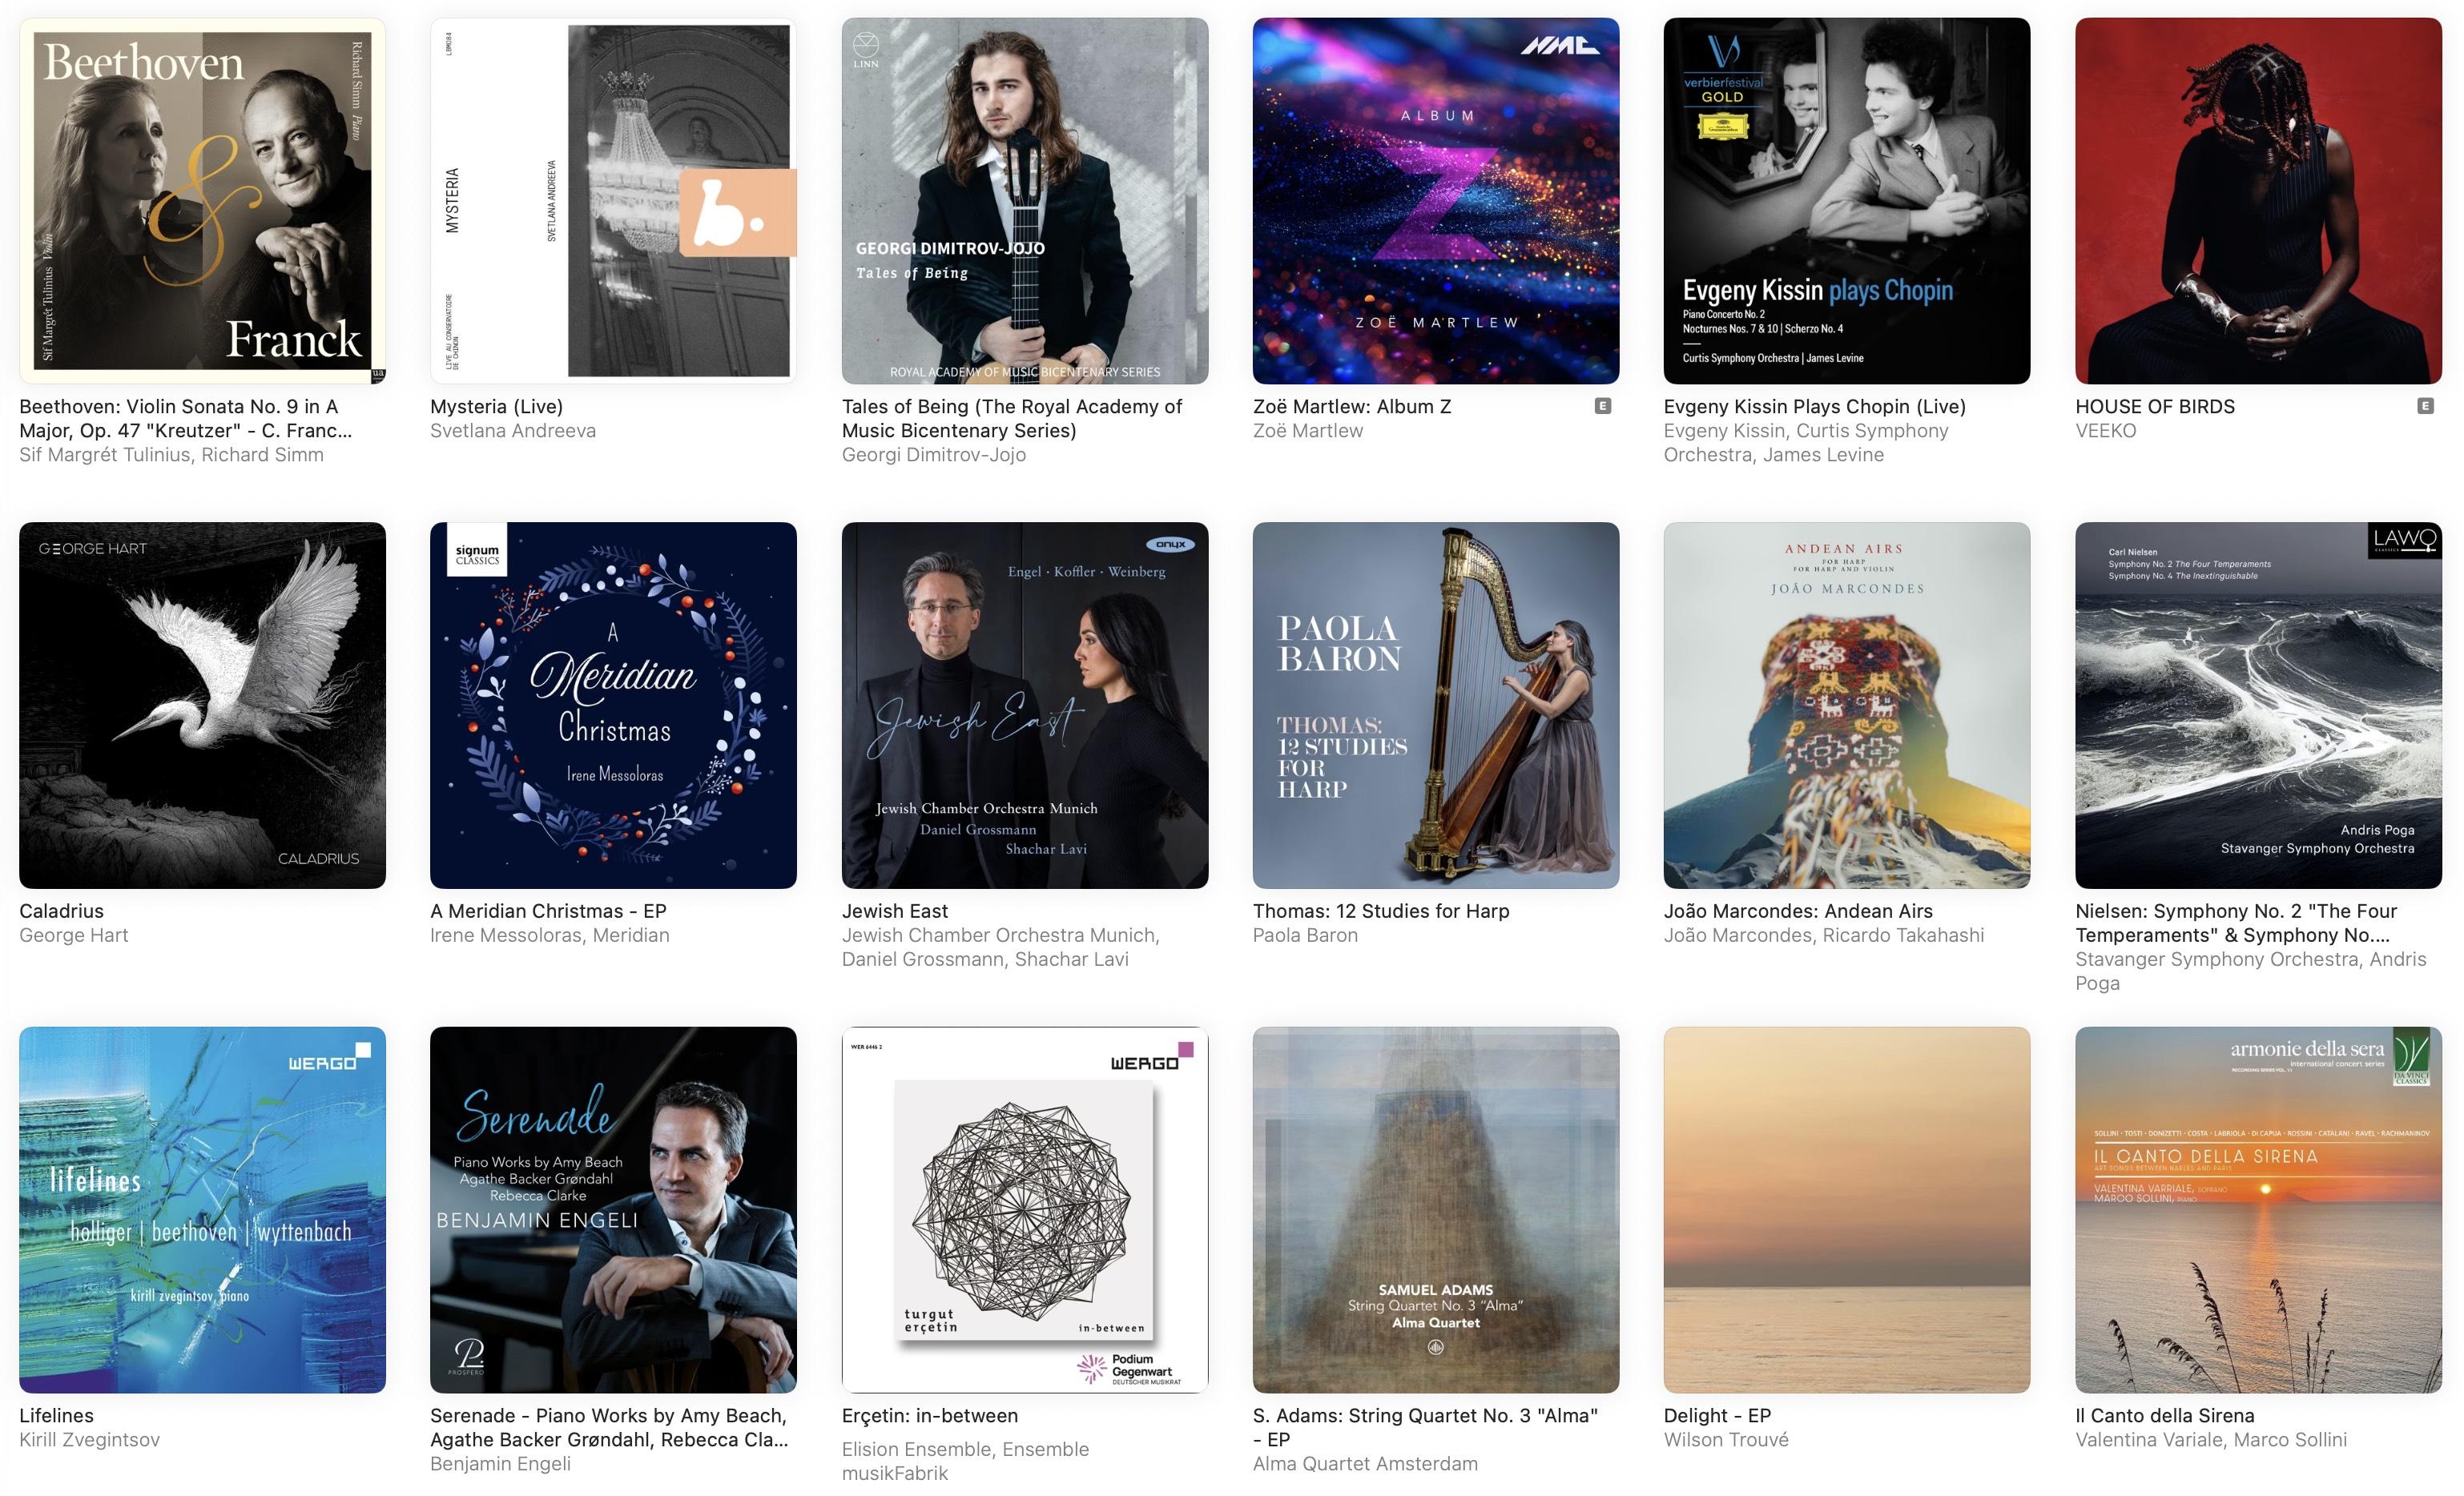
Task: Open Caladrius heron album cover
Action: pos(202,705)
